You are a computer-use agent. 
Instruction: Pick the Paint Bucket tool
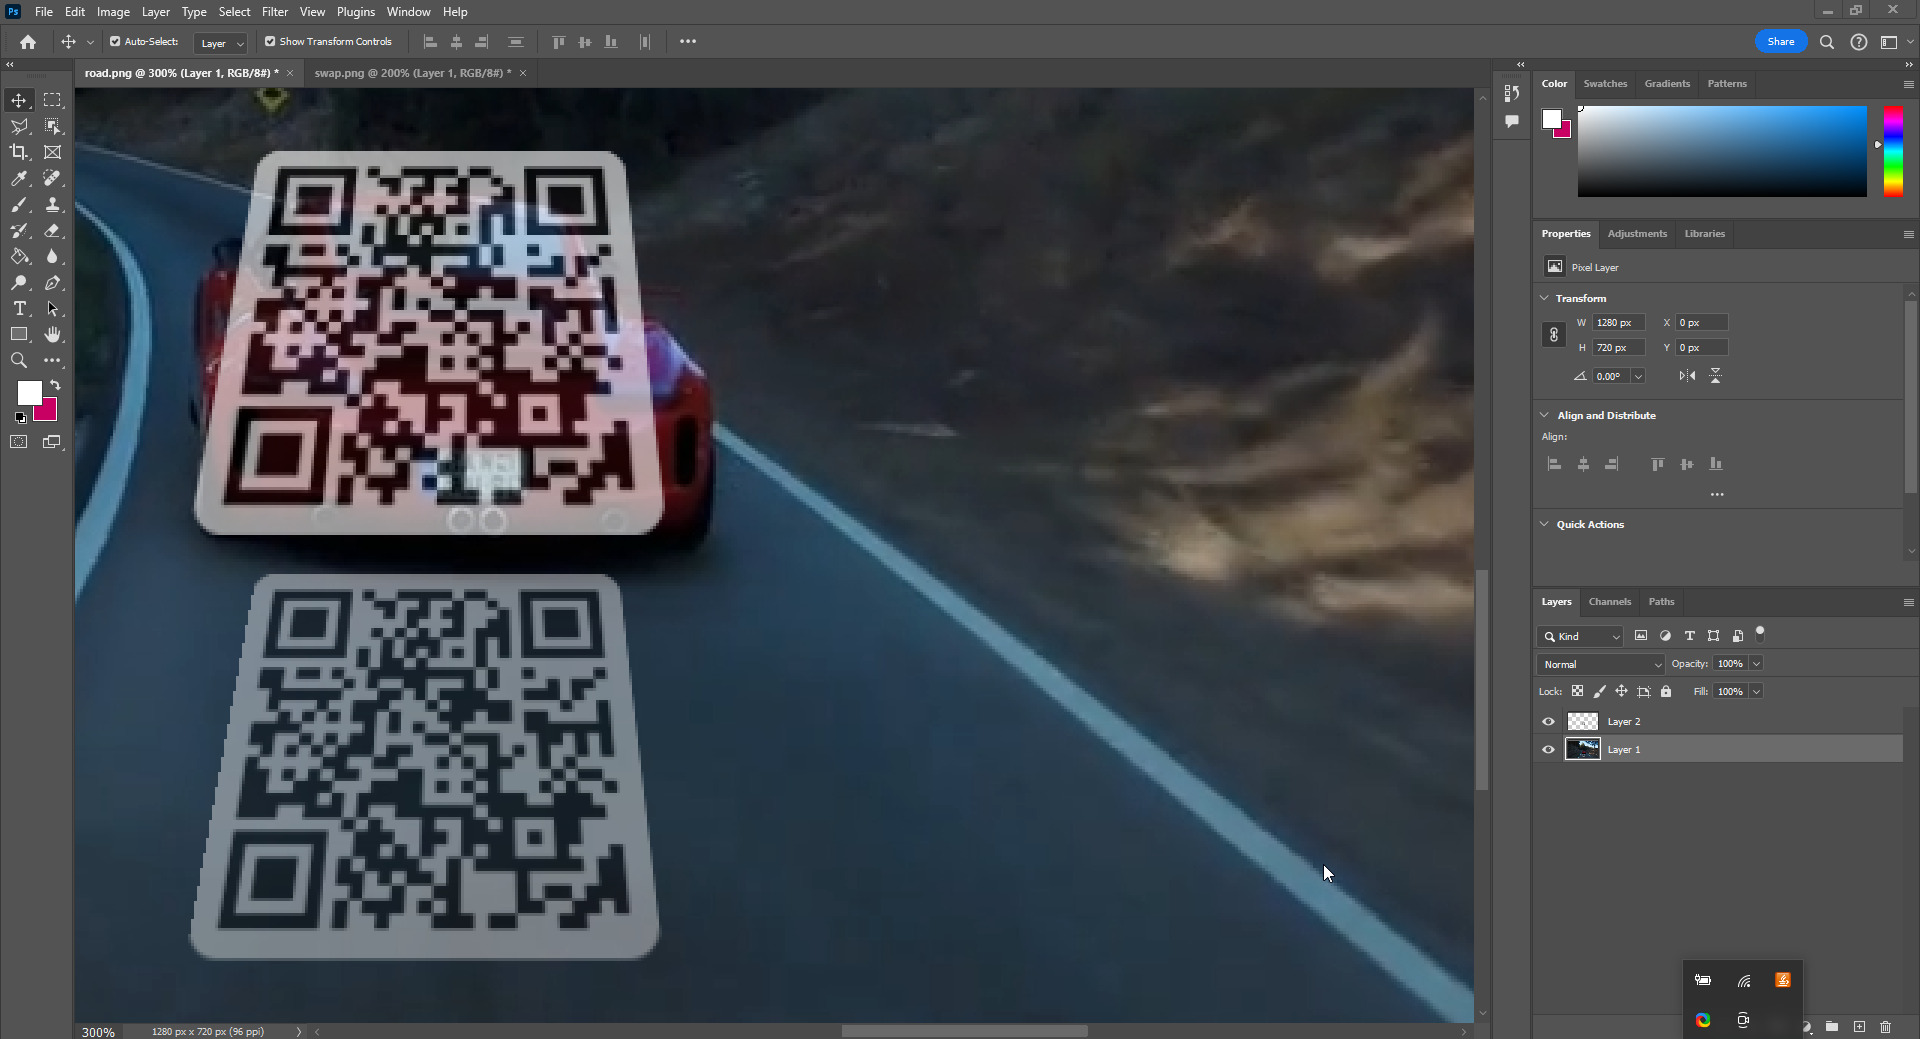coord(19,256)
